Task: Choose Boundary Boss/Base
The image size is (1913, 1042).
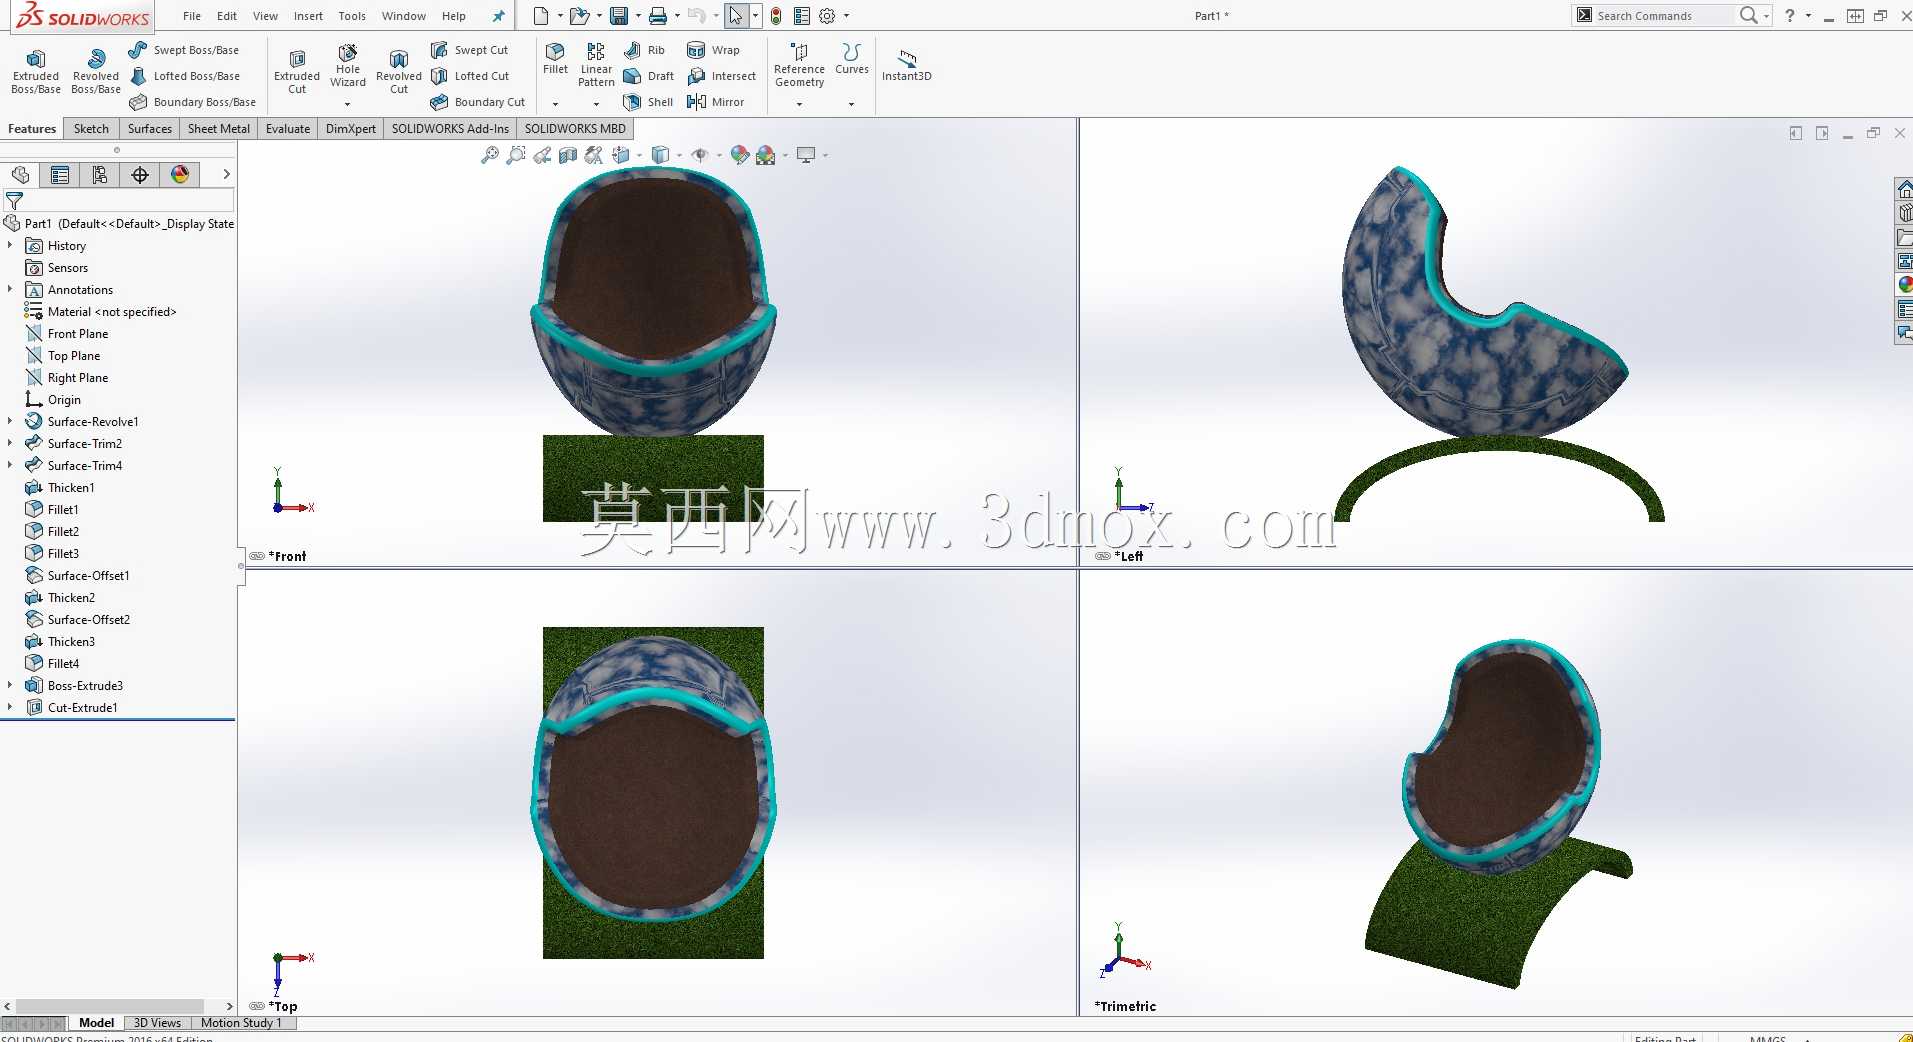Action: click(x=192, y=102)
